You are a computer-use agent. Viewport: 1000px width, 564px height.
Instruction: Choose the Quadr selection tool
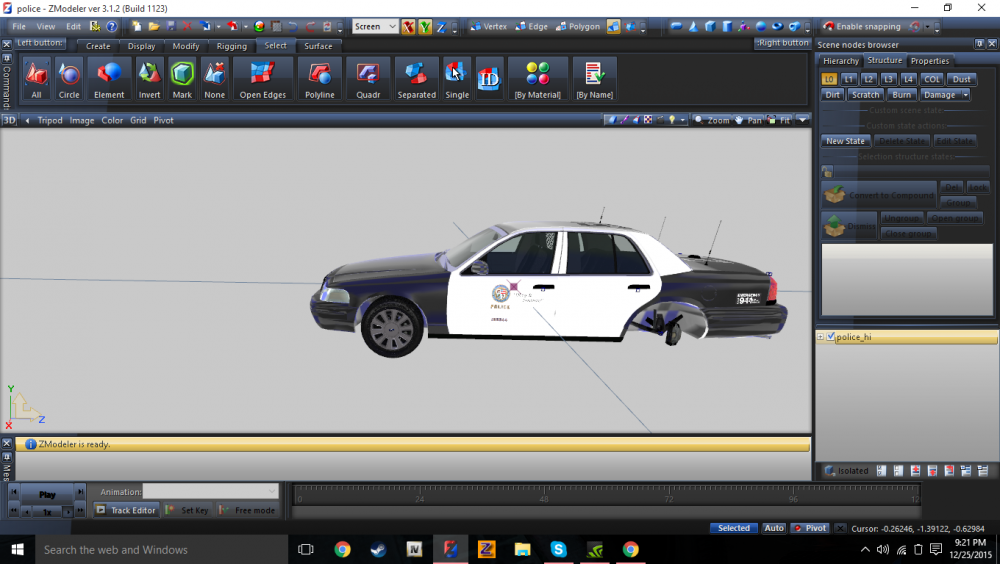point(368,78)
